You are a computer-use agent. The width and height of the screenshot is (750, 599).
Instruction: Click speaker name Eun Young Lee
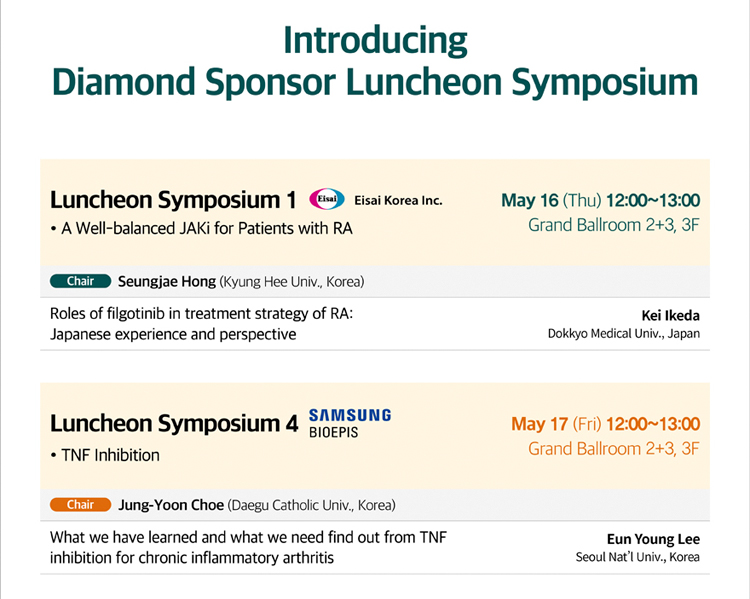(x=653, y=540)
